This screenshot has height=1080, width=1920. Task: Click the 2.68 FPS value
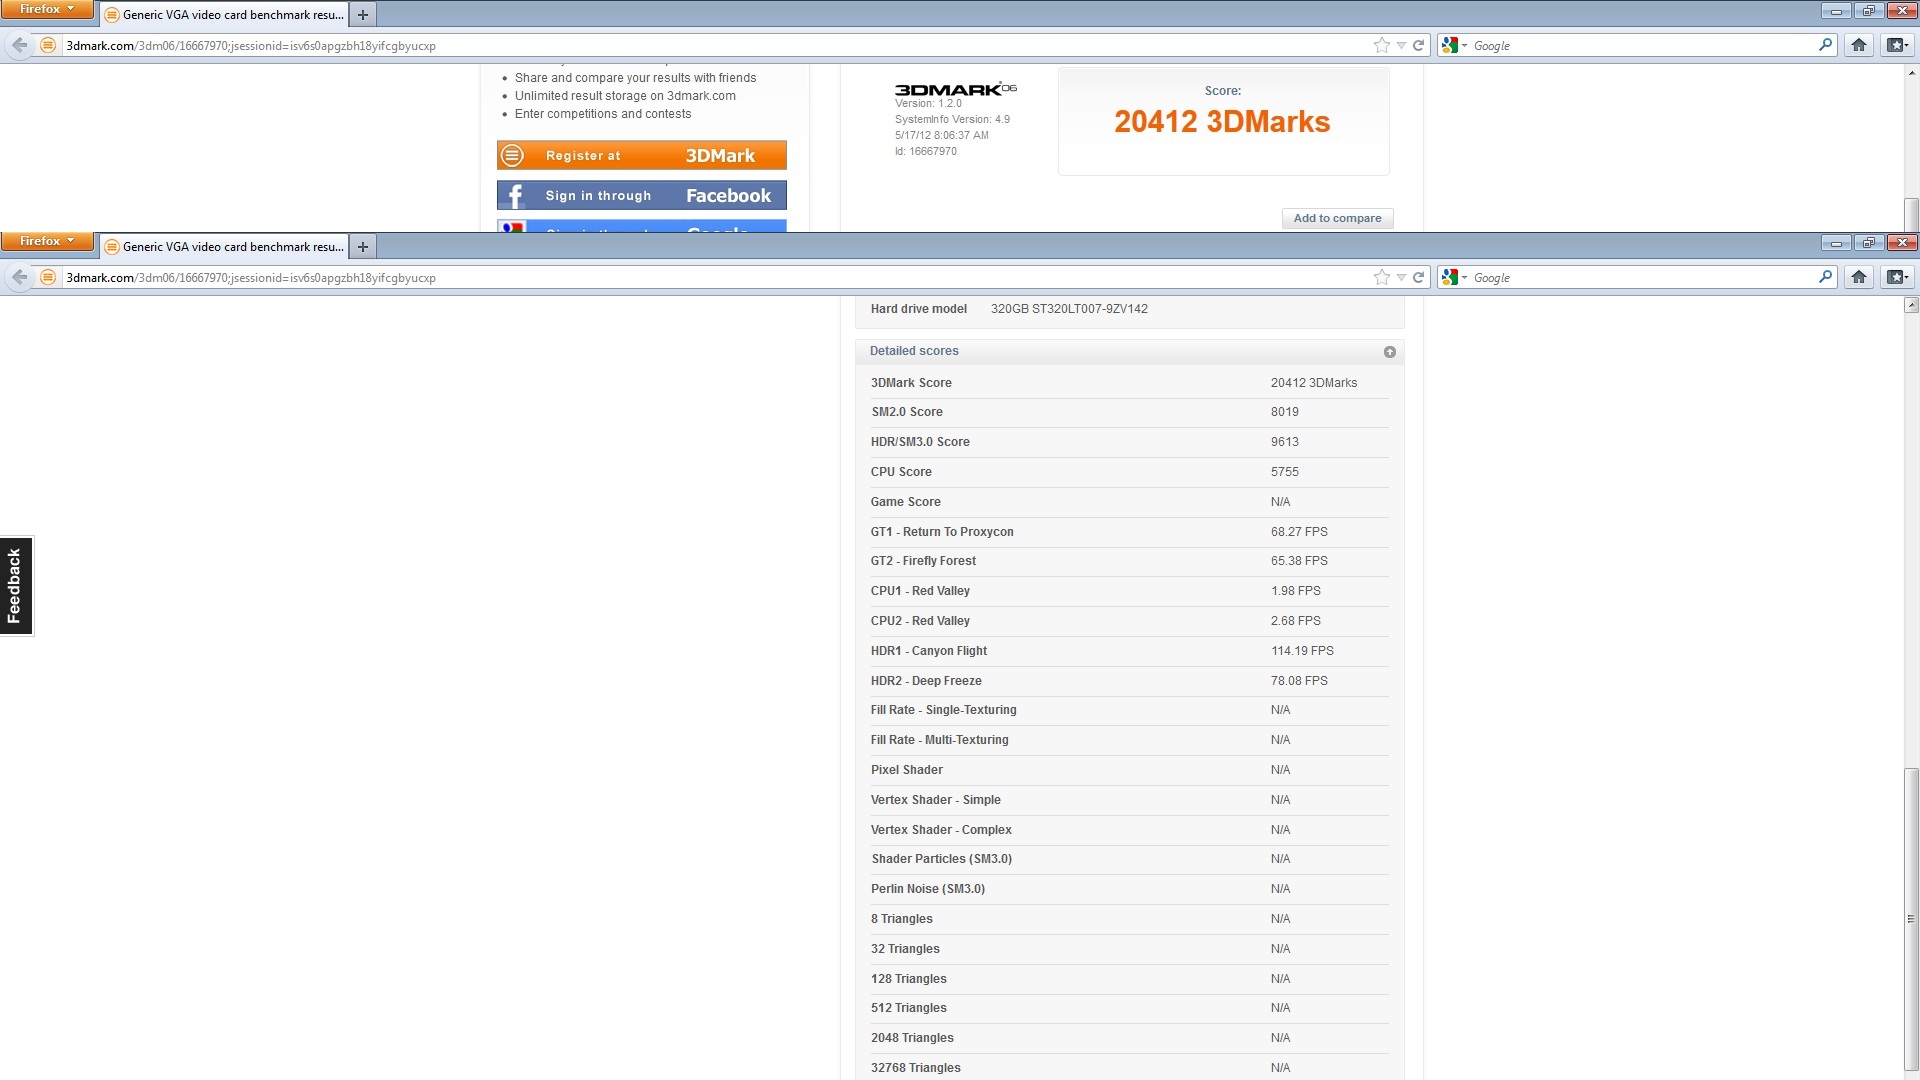pos(1295,621)
